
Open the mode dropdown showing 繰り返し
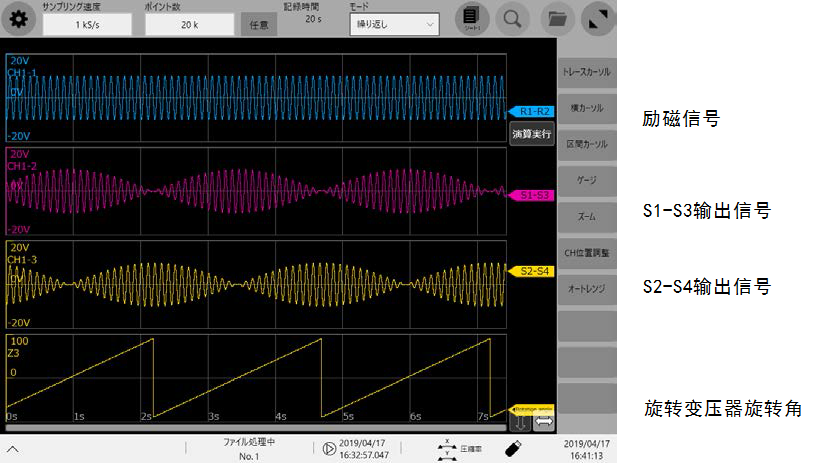point(394,24)
